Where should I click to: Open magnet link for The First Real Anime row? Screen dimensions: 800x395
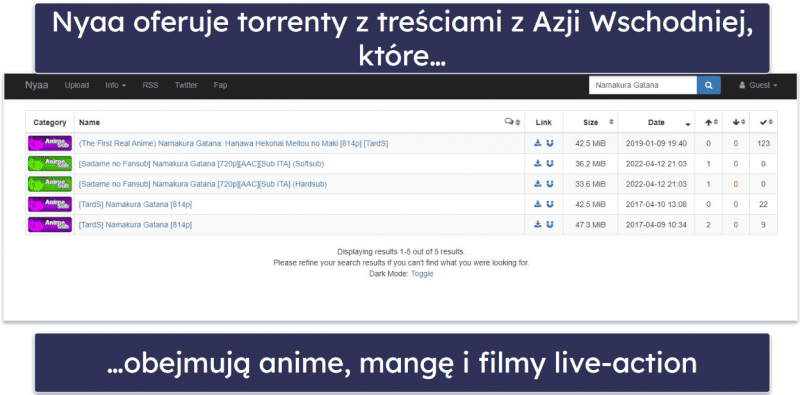pyautogui.click(x=549, y=143)
